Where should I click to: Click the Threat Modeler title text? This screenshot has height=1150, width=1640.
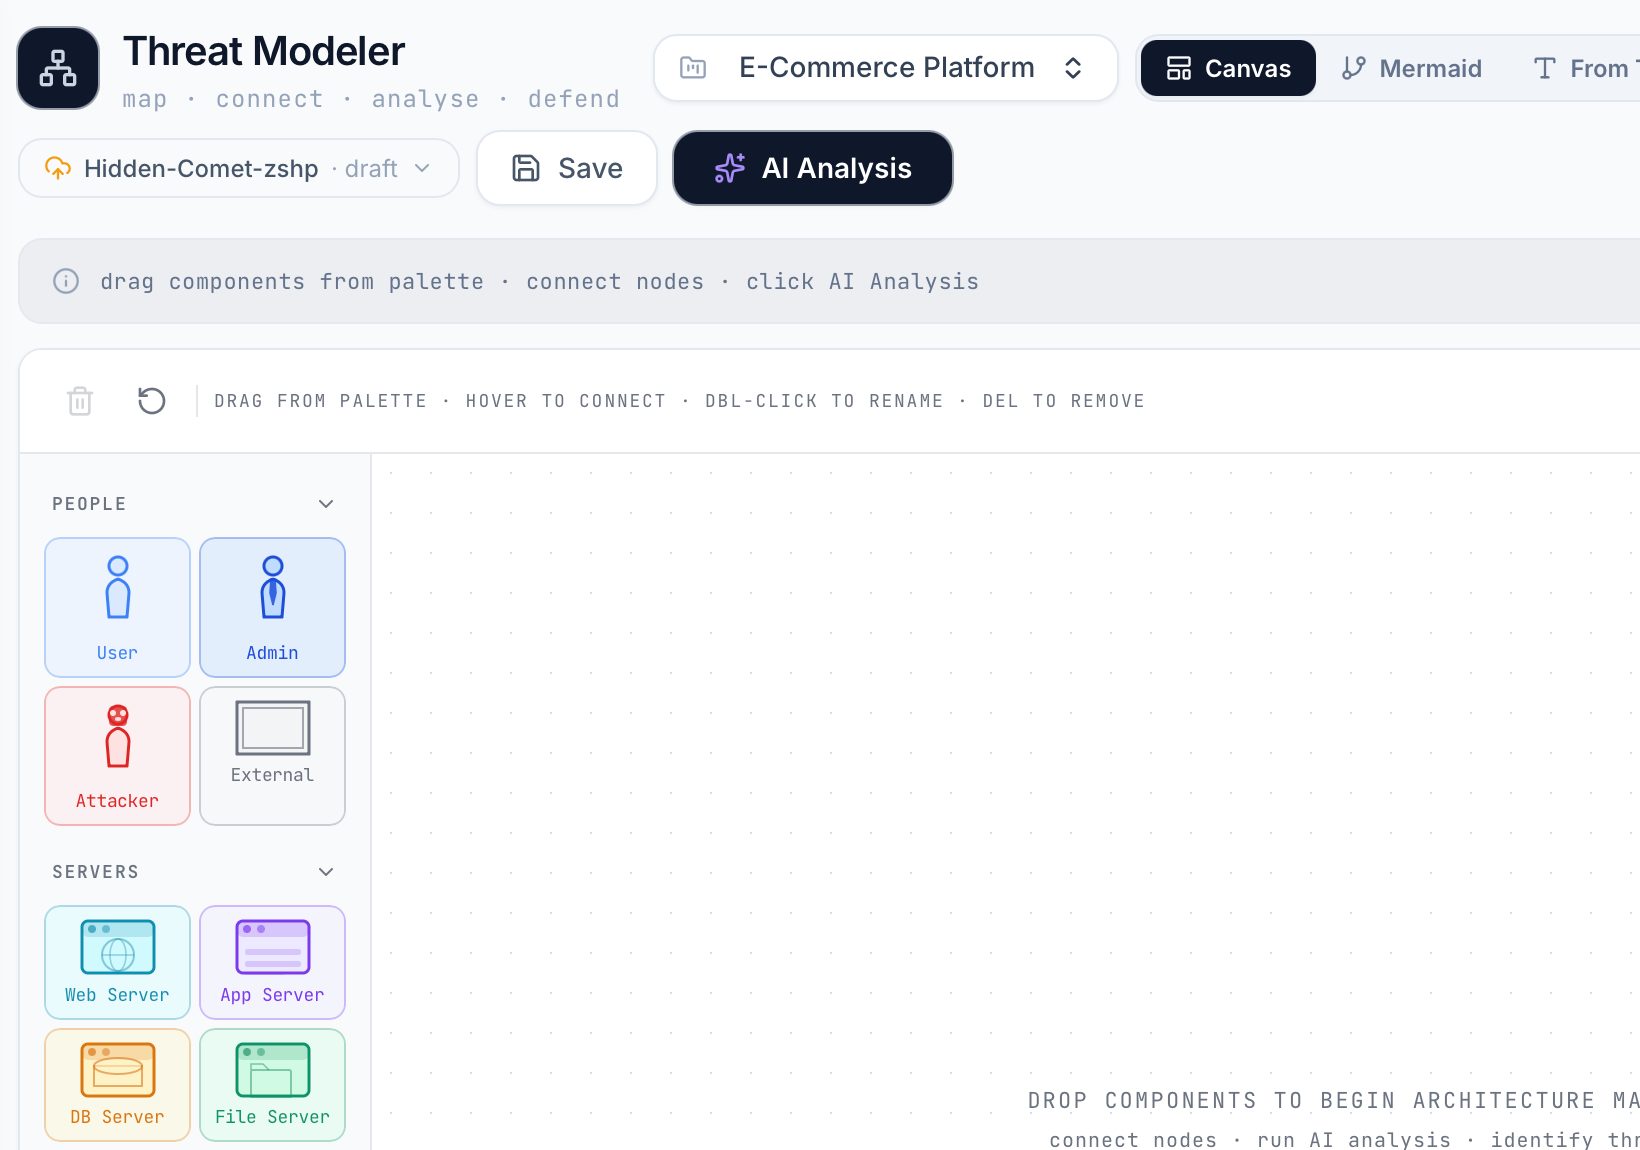264,51
